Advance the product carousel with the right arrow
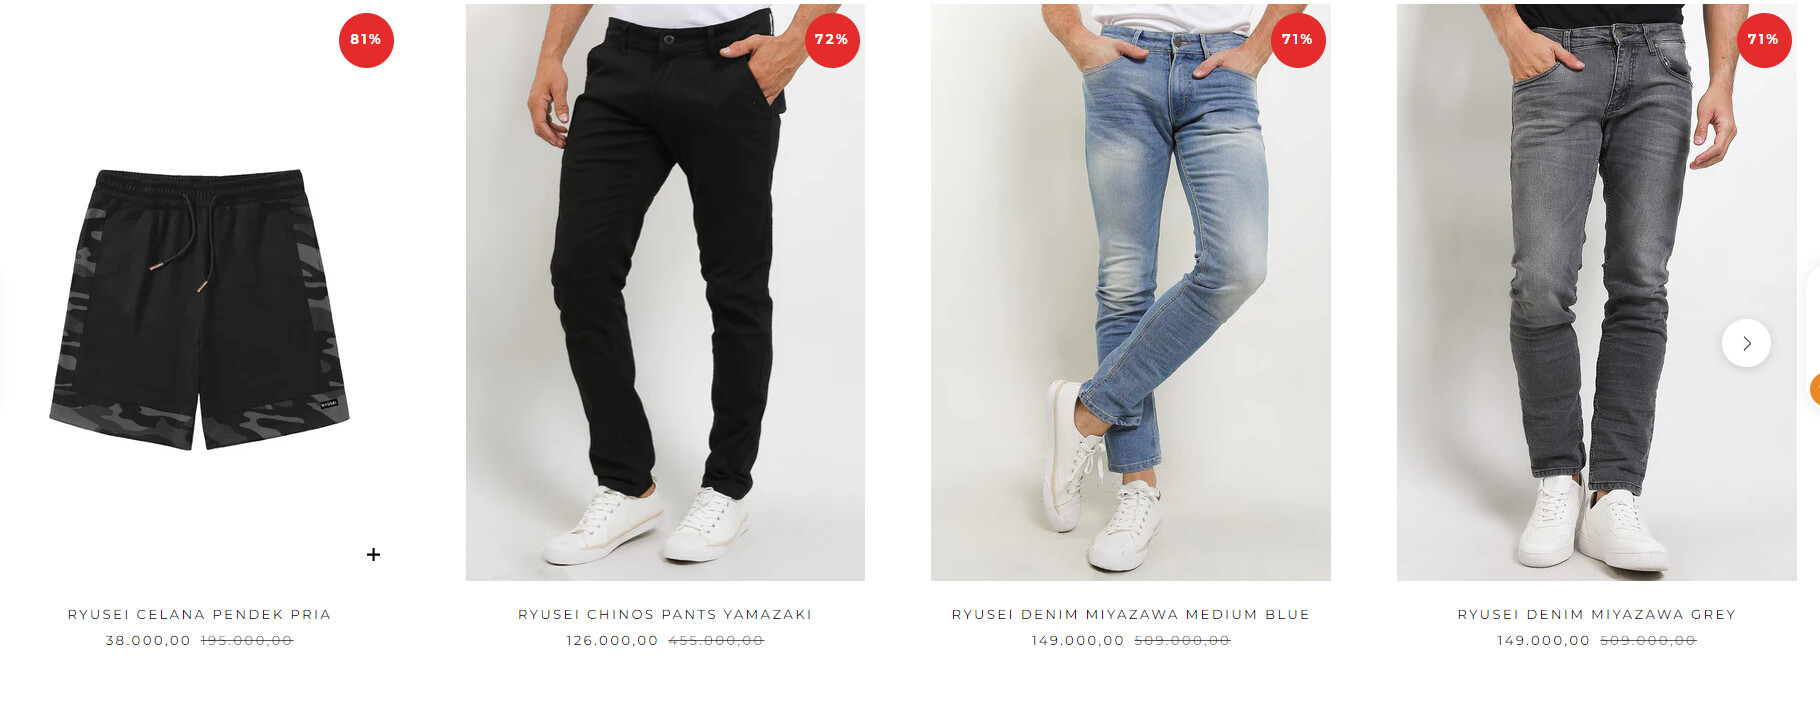The image size is (1820, 717). click(1746, 343)
